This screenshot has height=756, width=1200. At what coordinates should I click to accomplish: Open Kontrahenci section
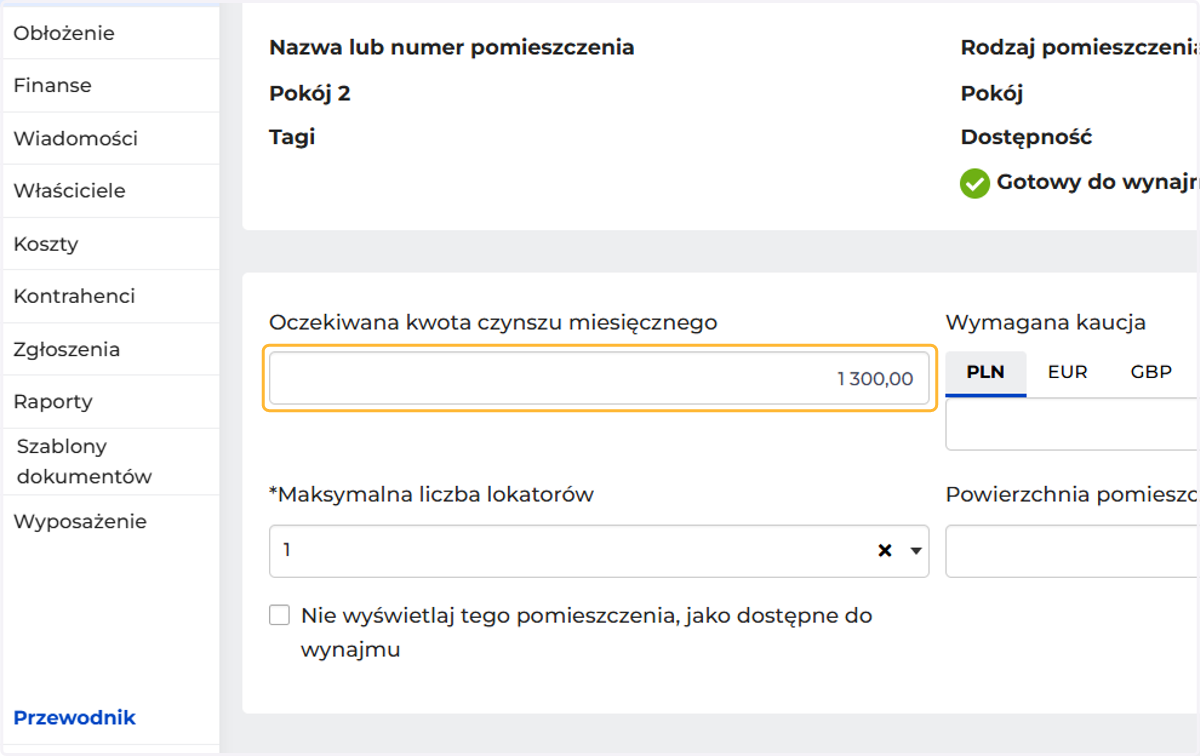(74, 296)
